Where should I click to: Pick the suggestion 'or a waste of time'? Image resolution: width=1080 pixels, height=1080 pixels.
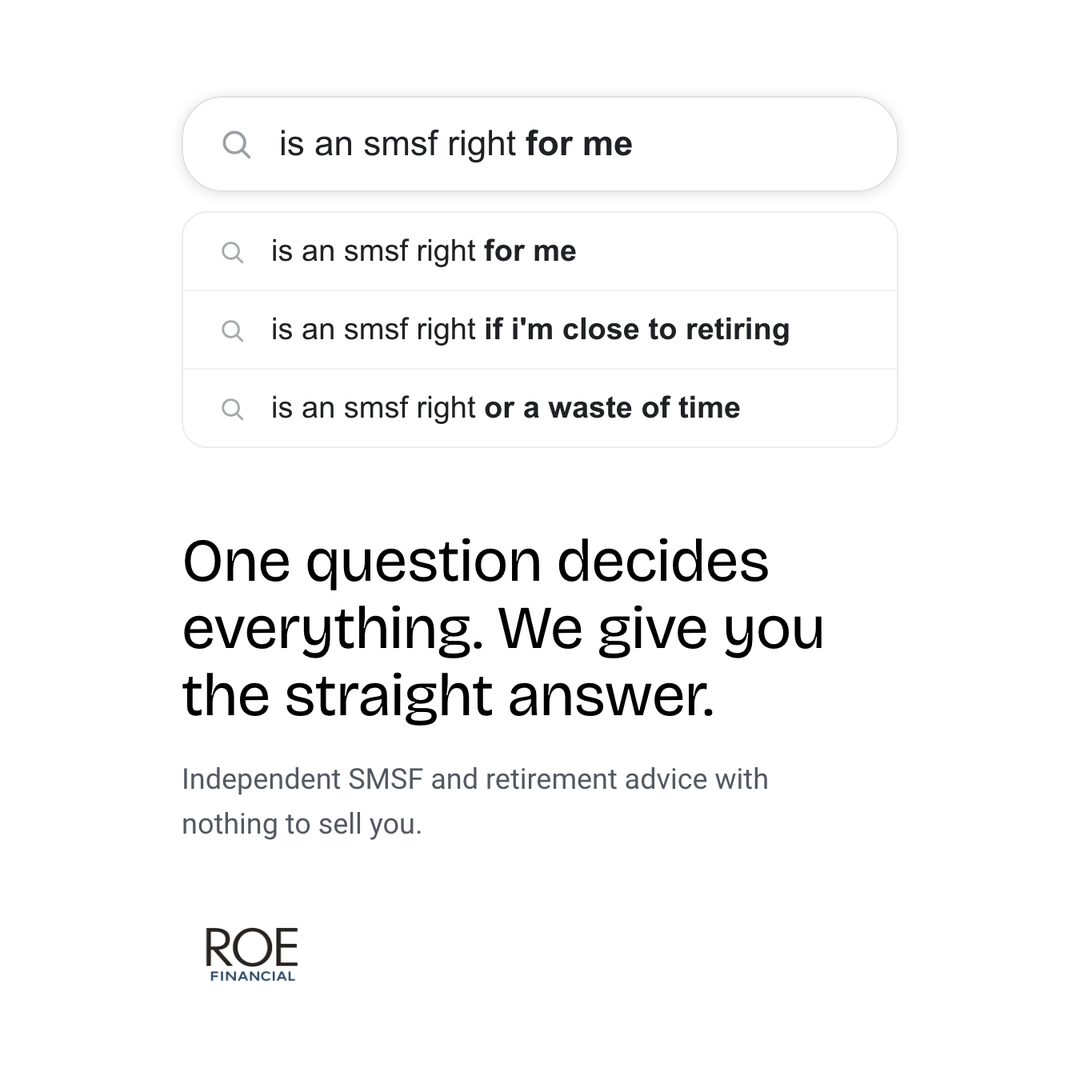[x=540, y=408]
